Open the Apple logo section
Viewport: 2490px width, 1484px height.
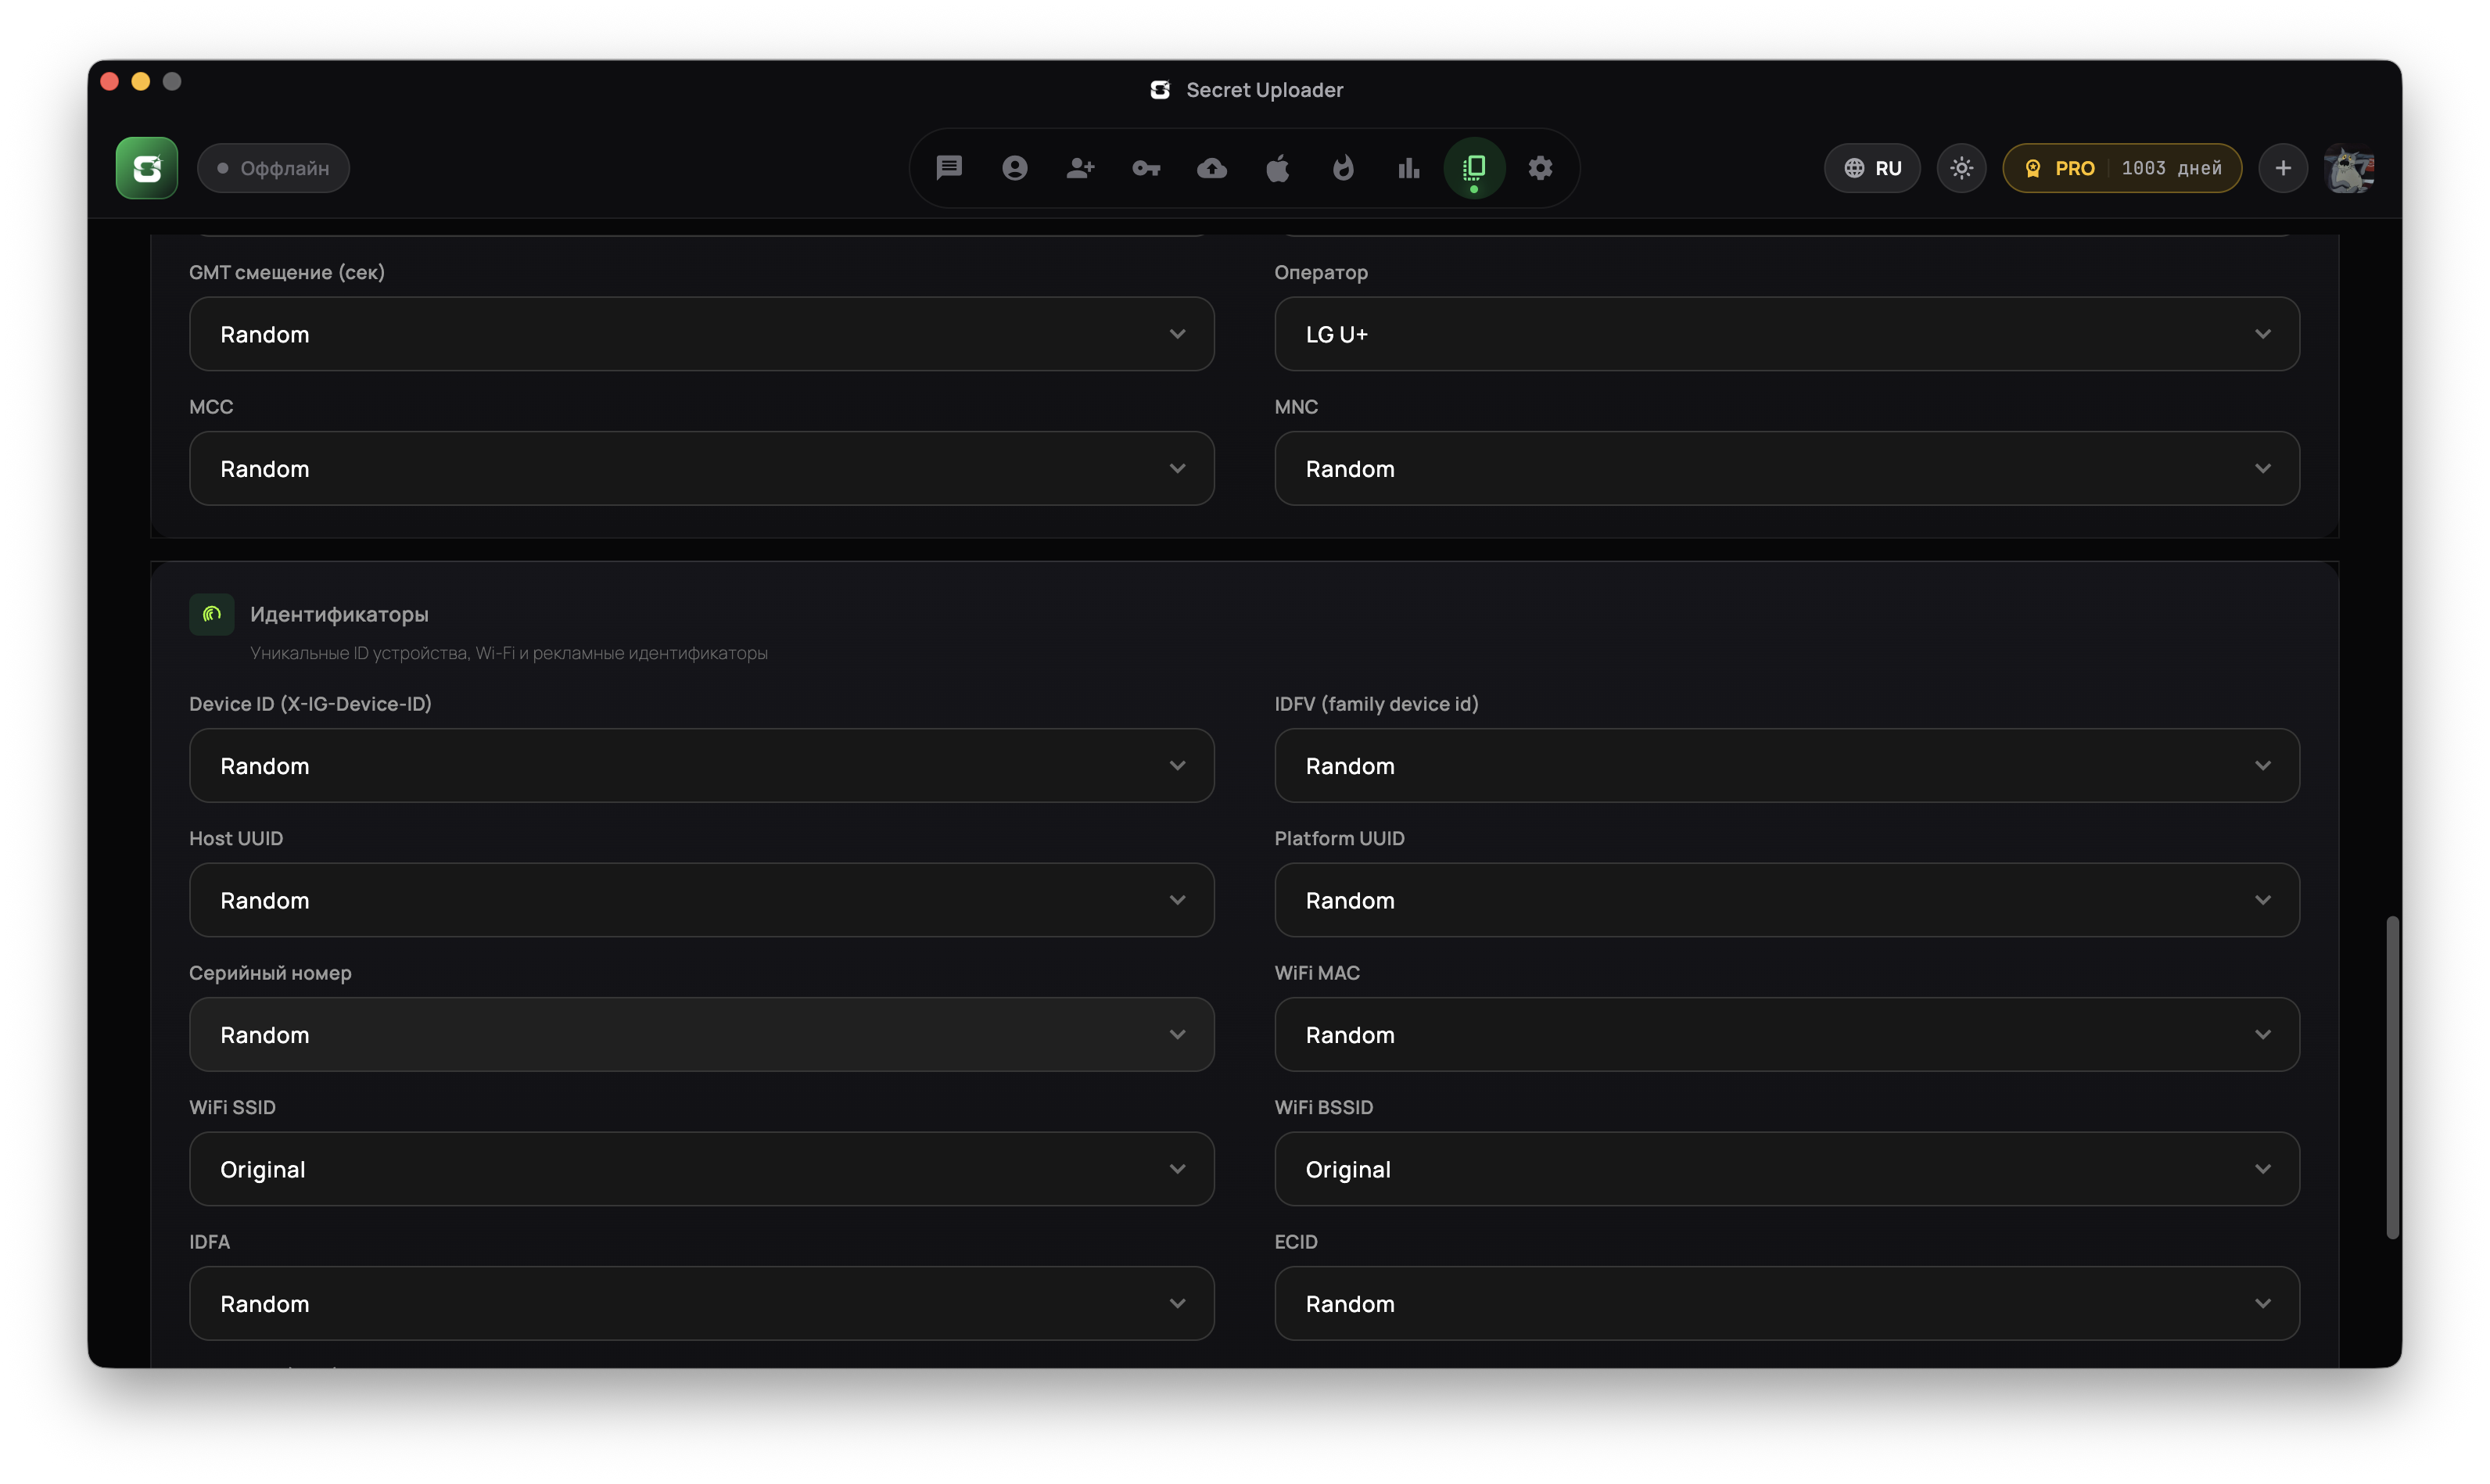[x=1277, y=168]
